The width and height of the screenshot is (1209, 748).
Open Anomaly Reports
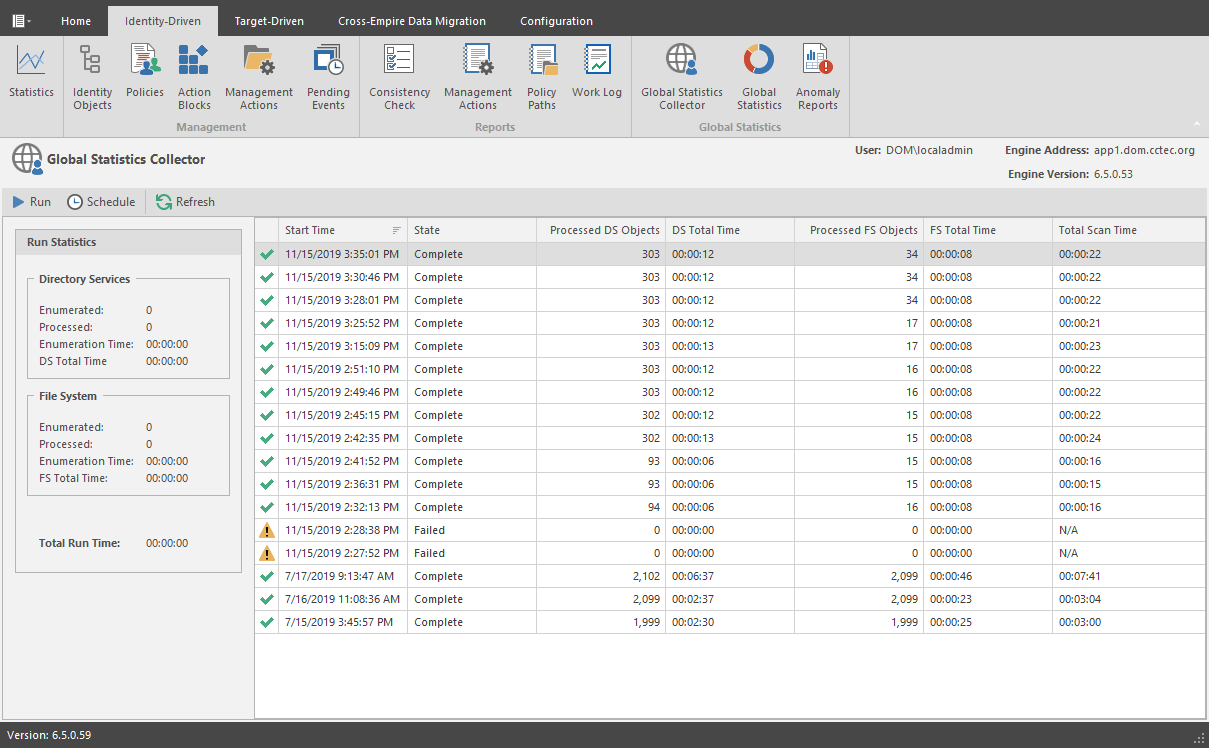[817, 77]
